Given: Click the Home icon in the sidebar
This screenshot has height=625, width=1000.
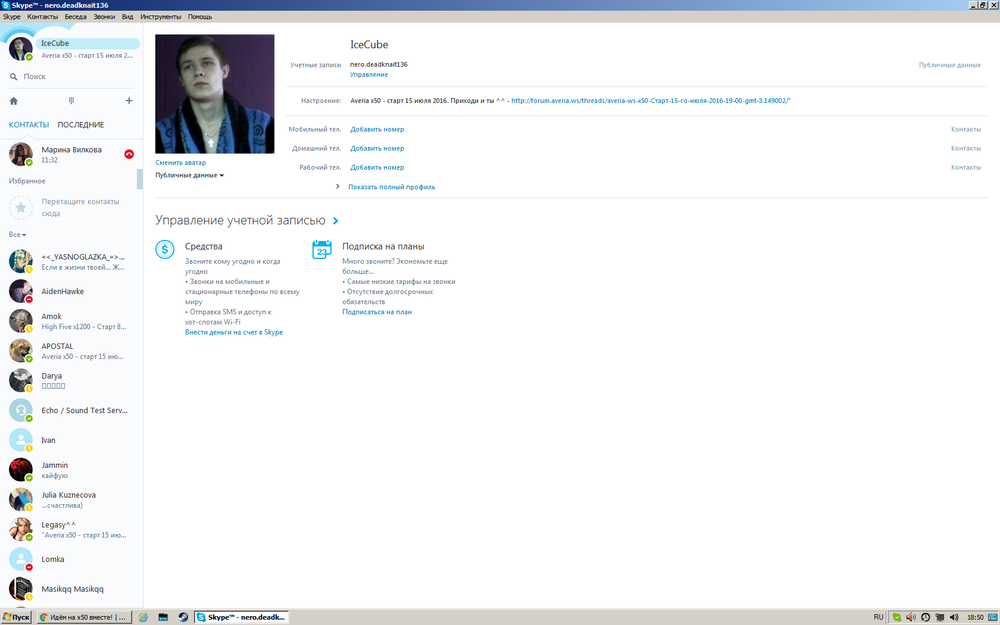Looking at the screenshot, I should click(x=14, y=101).
